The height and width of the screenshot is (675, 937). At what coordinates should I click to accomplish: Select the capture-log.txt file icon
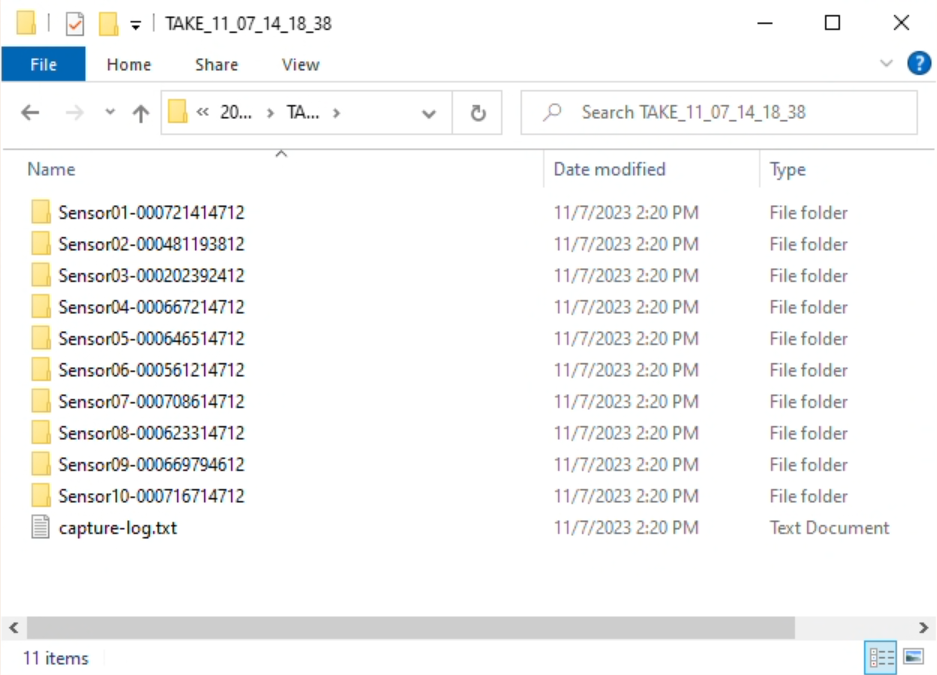[40, 527]
